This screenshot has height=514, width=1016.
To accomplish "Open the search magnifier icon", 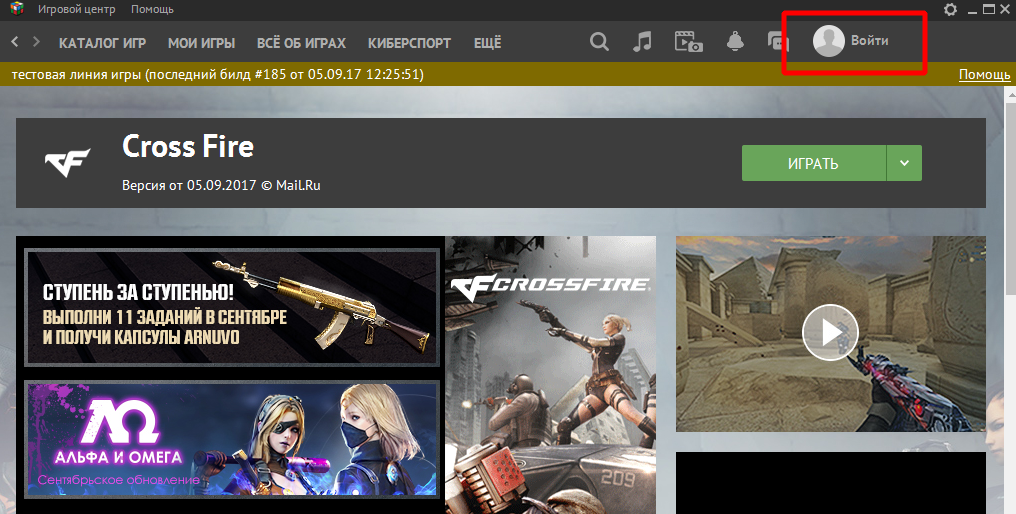I will coord(599,42).
